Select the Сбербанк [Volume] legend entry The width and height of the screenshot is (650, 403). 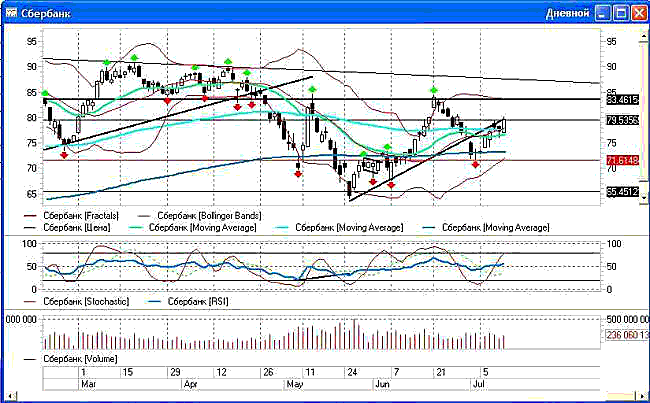pyautogui.click(x=71, y=359)
